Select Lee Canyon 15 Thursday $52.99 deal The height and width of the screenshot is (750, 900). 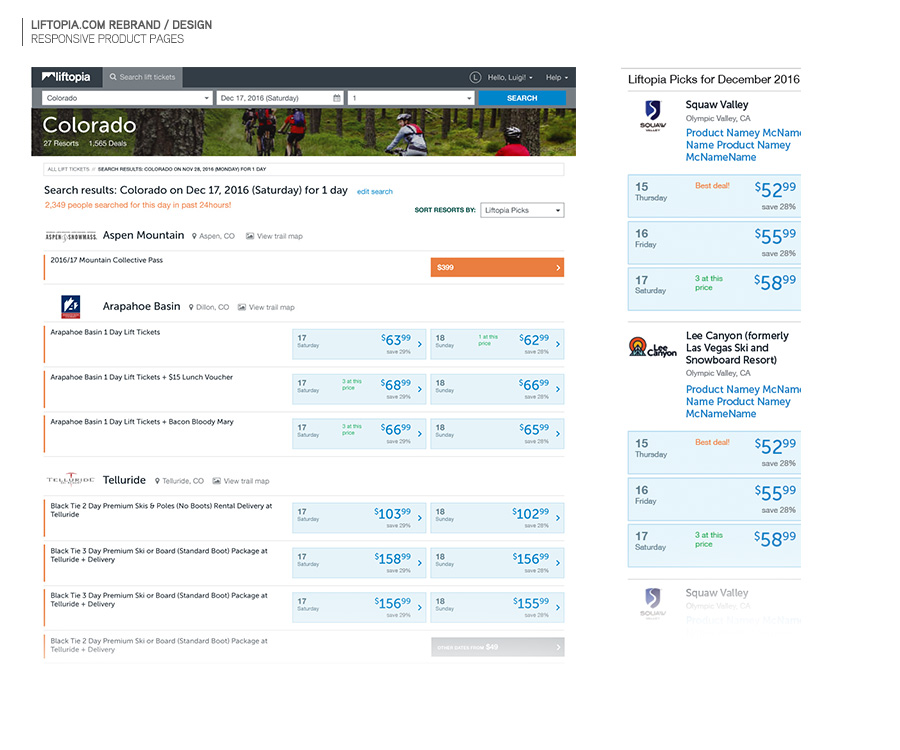[714, 453]
